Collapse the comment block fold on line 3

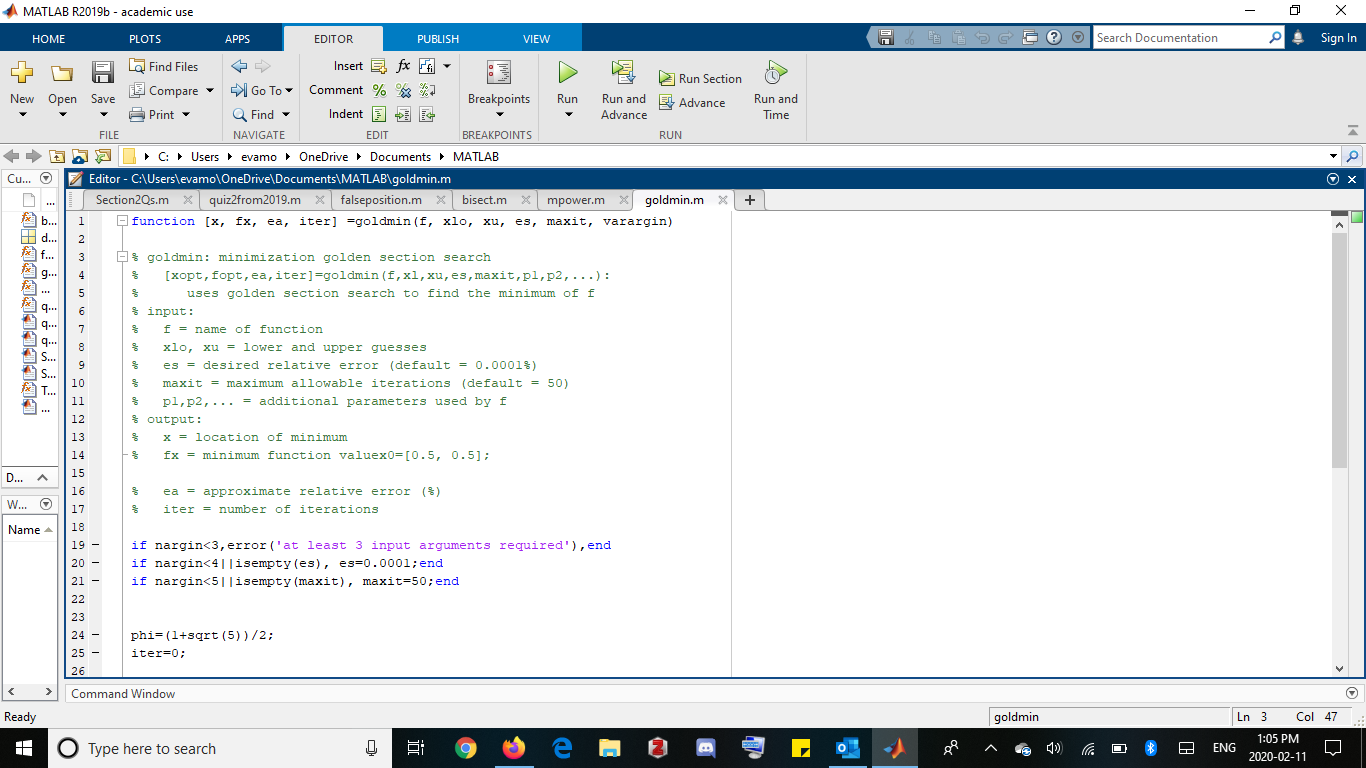[122, 257]
